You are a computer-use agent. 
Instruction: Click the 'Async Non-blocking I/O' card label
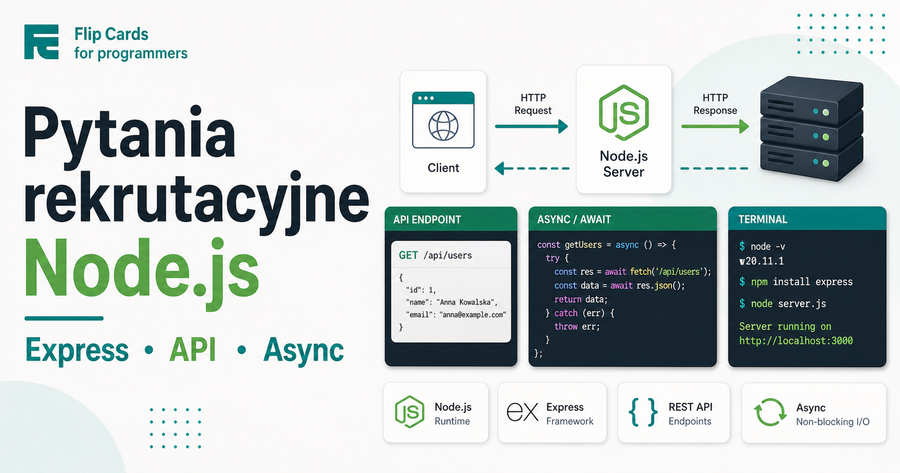(833, 414)
